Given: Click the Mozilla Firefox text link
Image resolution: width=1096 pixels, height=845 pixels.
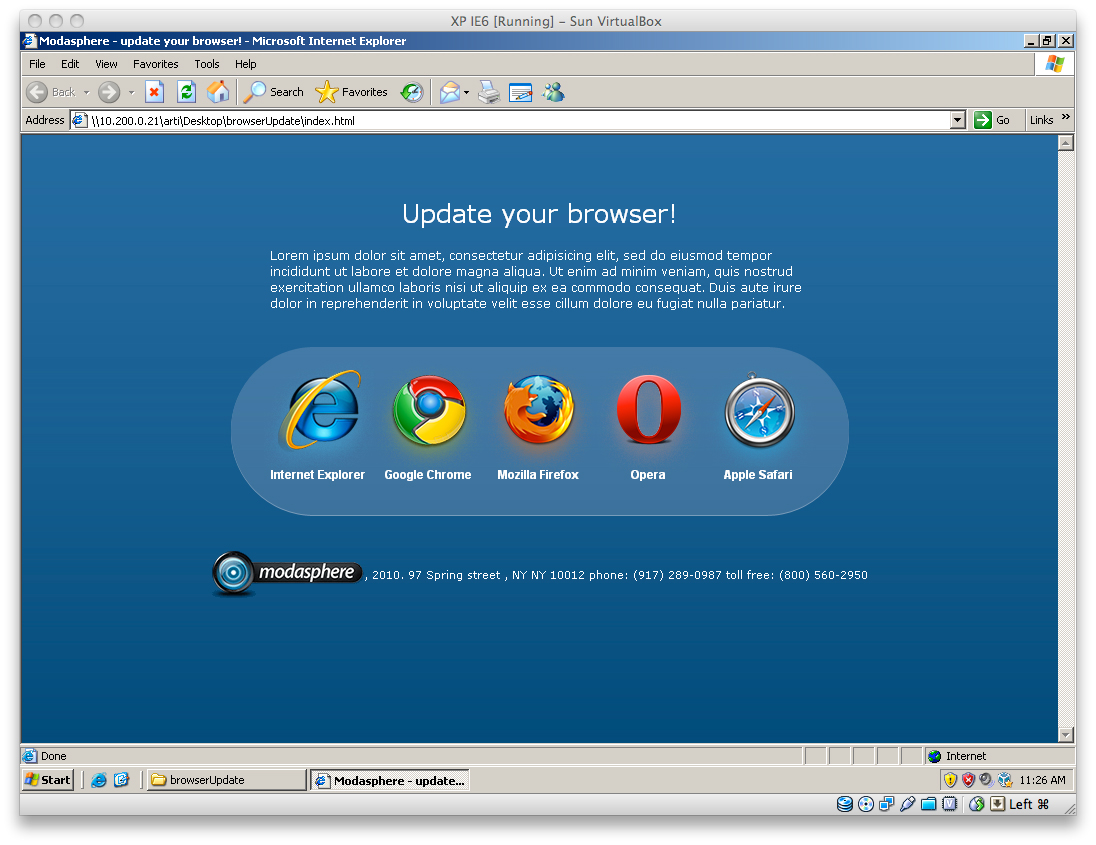Looking at the screenshot, I should click(538, 475).
